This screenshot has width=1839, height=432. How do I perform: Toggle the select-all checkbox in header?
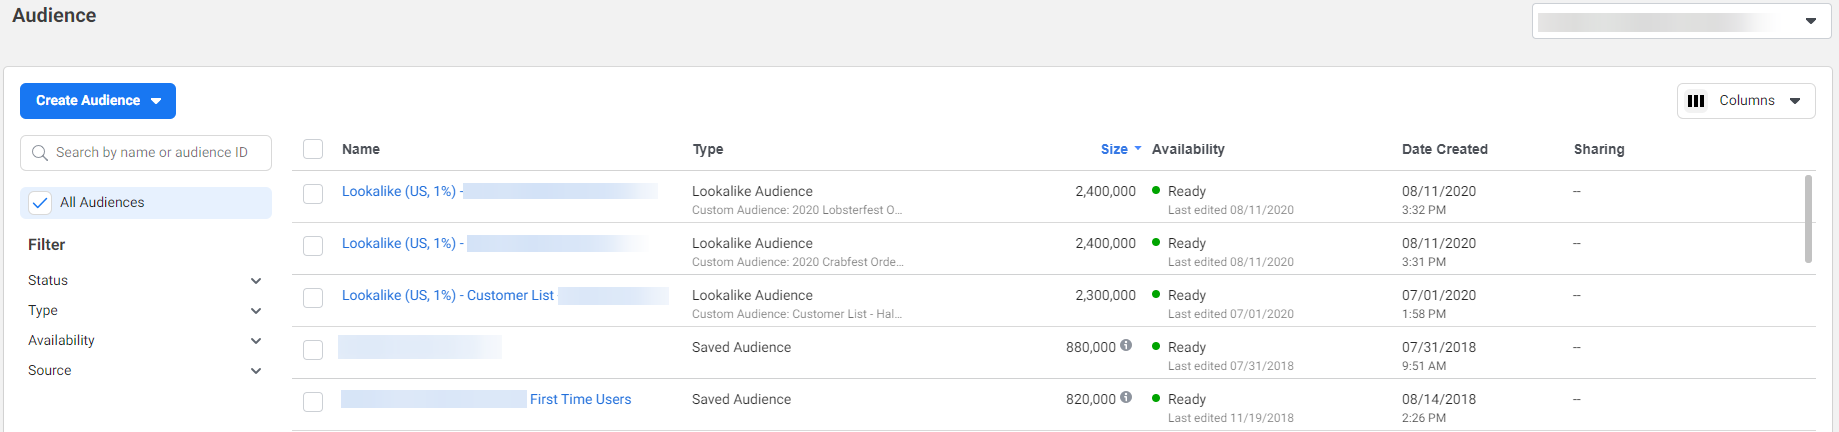pyautogui.click(x=313, y=149)
